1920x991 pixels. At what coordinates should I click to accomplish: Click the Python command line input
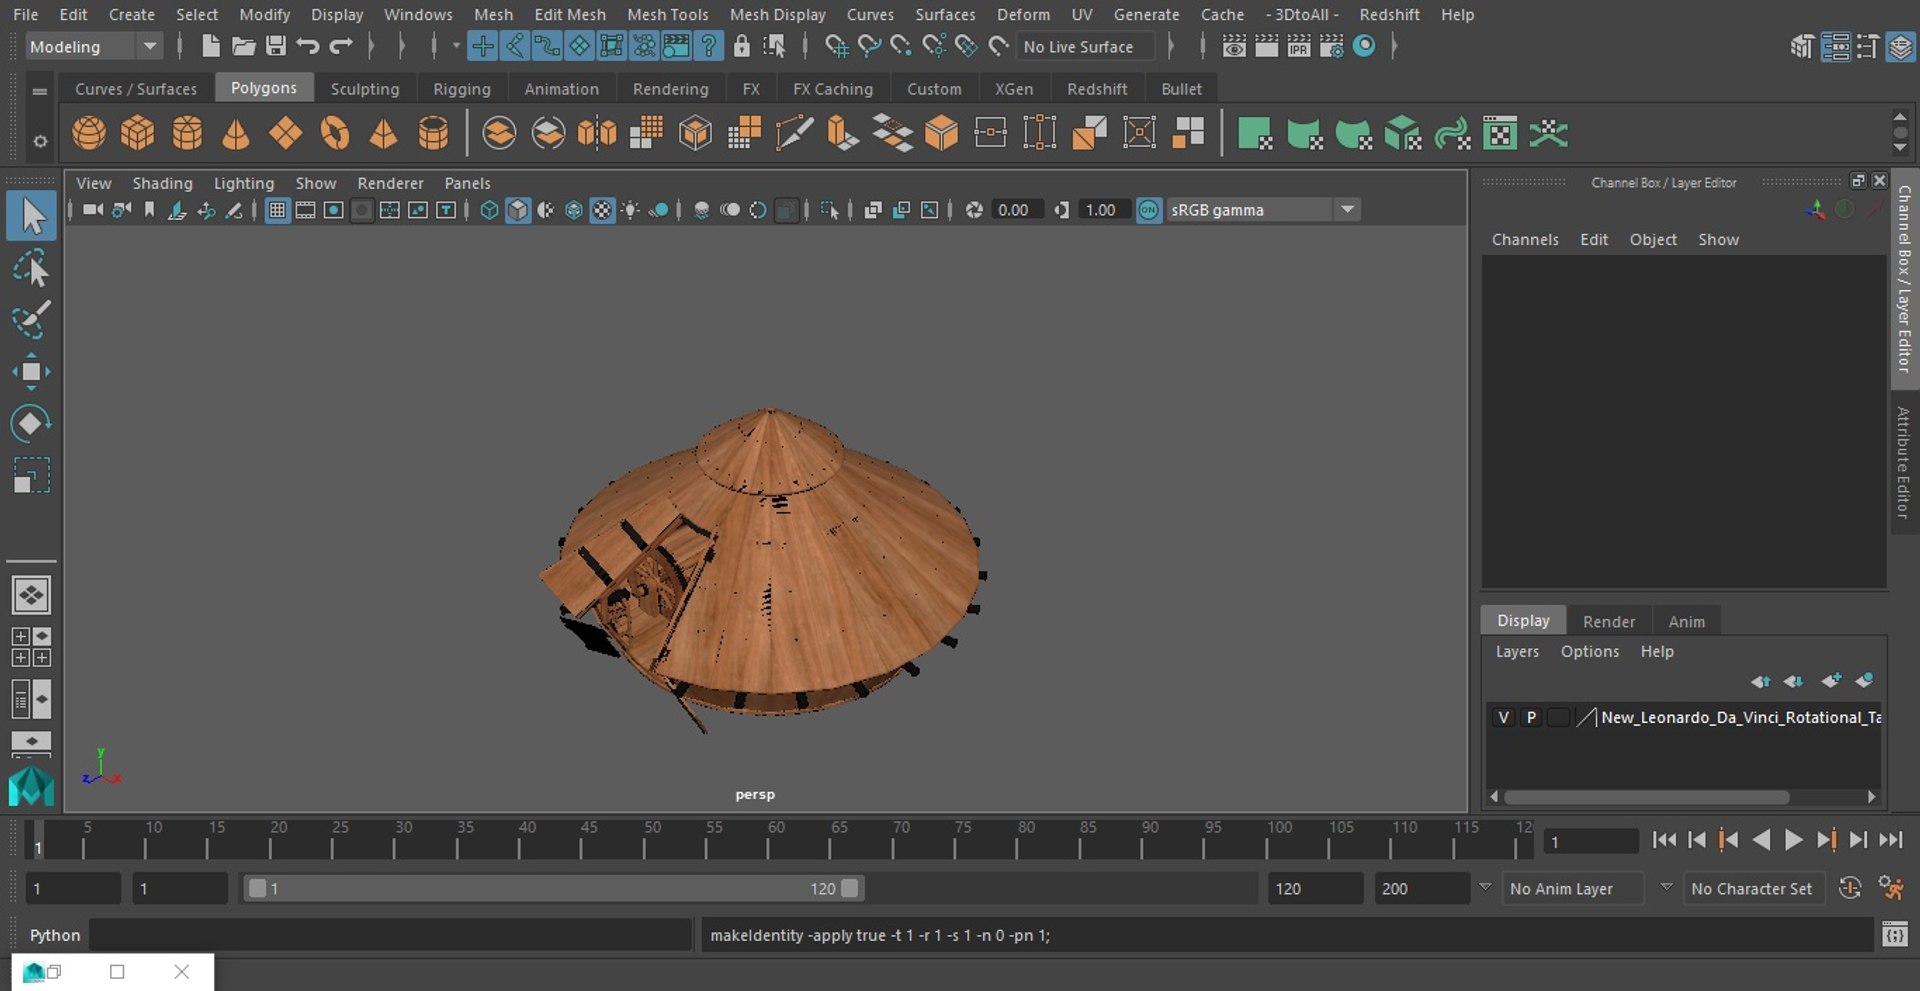[391, 935]
